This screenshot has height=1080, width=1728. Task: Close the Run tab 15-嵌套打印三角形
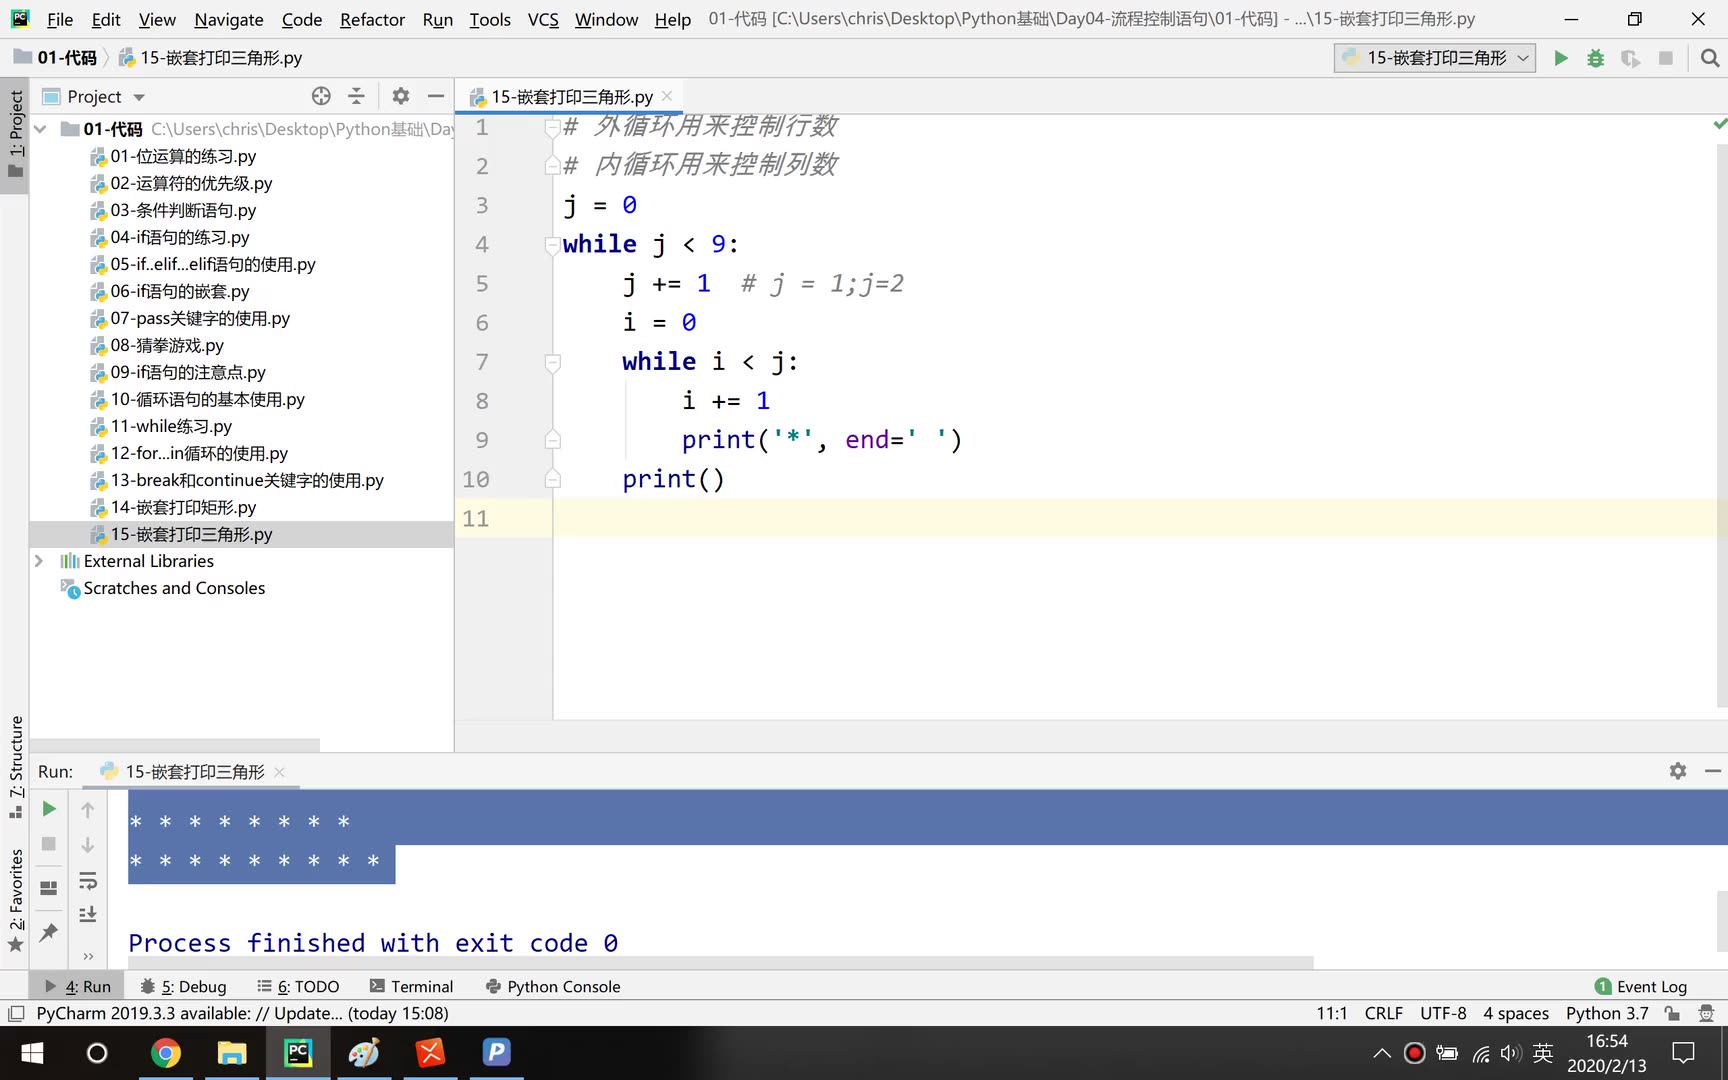pyautogui.click(x=279, y=772)
